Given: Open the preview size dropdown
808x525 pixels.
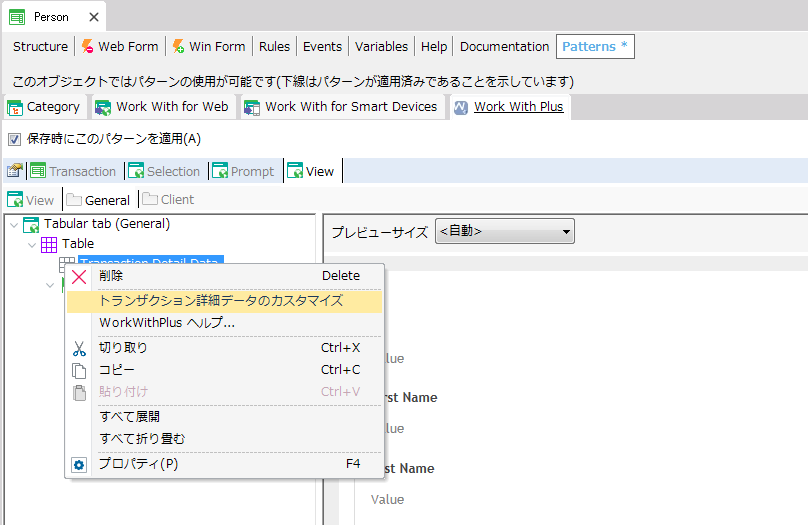Looking at the screenshot, I should [504, 231].
